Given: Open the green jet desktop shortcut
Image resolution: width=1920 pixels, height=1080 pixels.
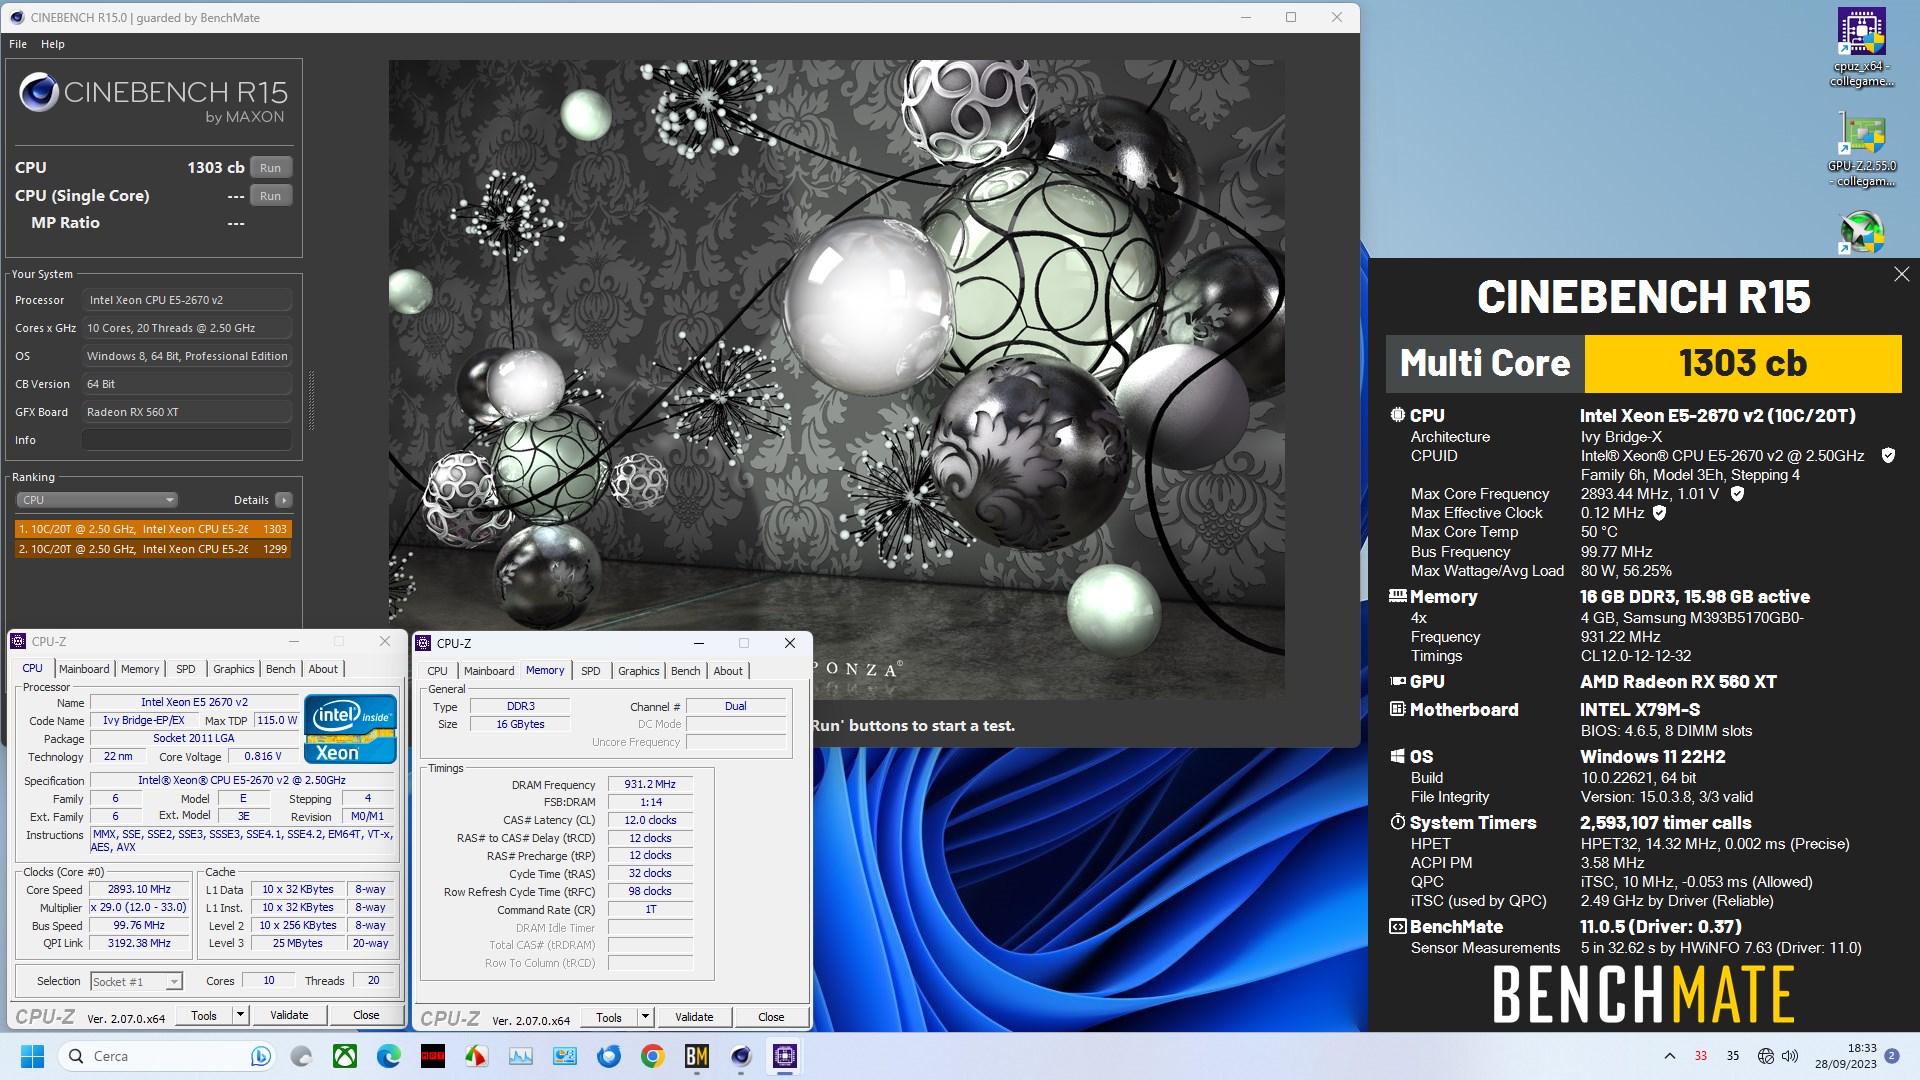Looking at the screenshot, I should [1862, 232].
